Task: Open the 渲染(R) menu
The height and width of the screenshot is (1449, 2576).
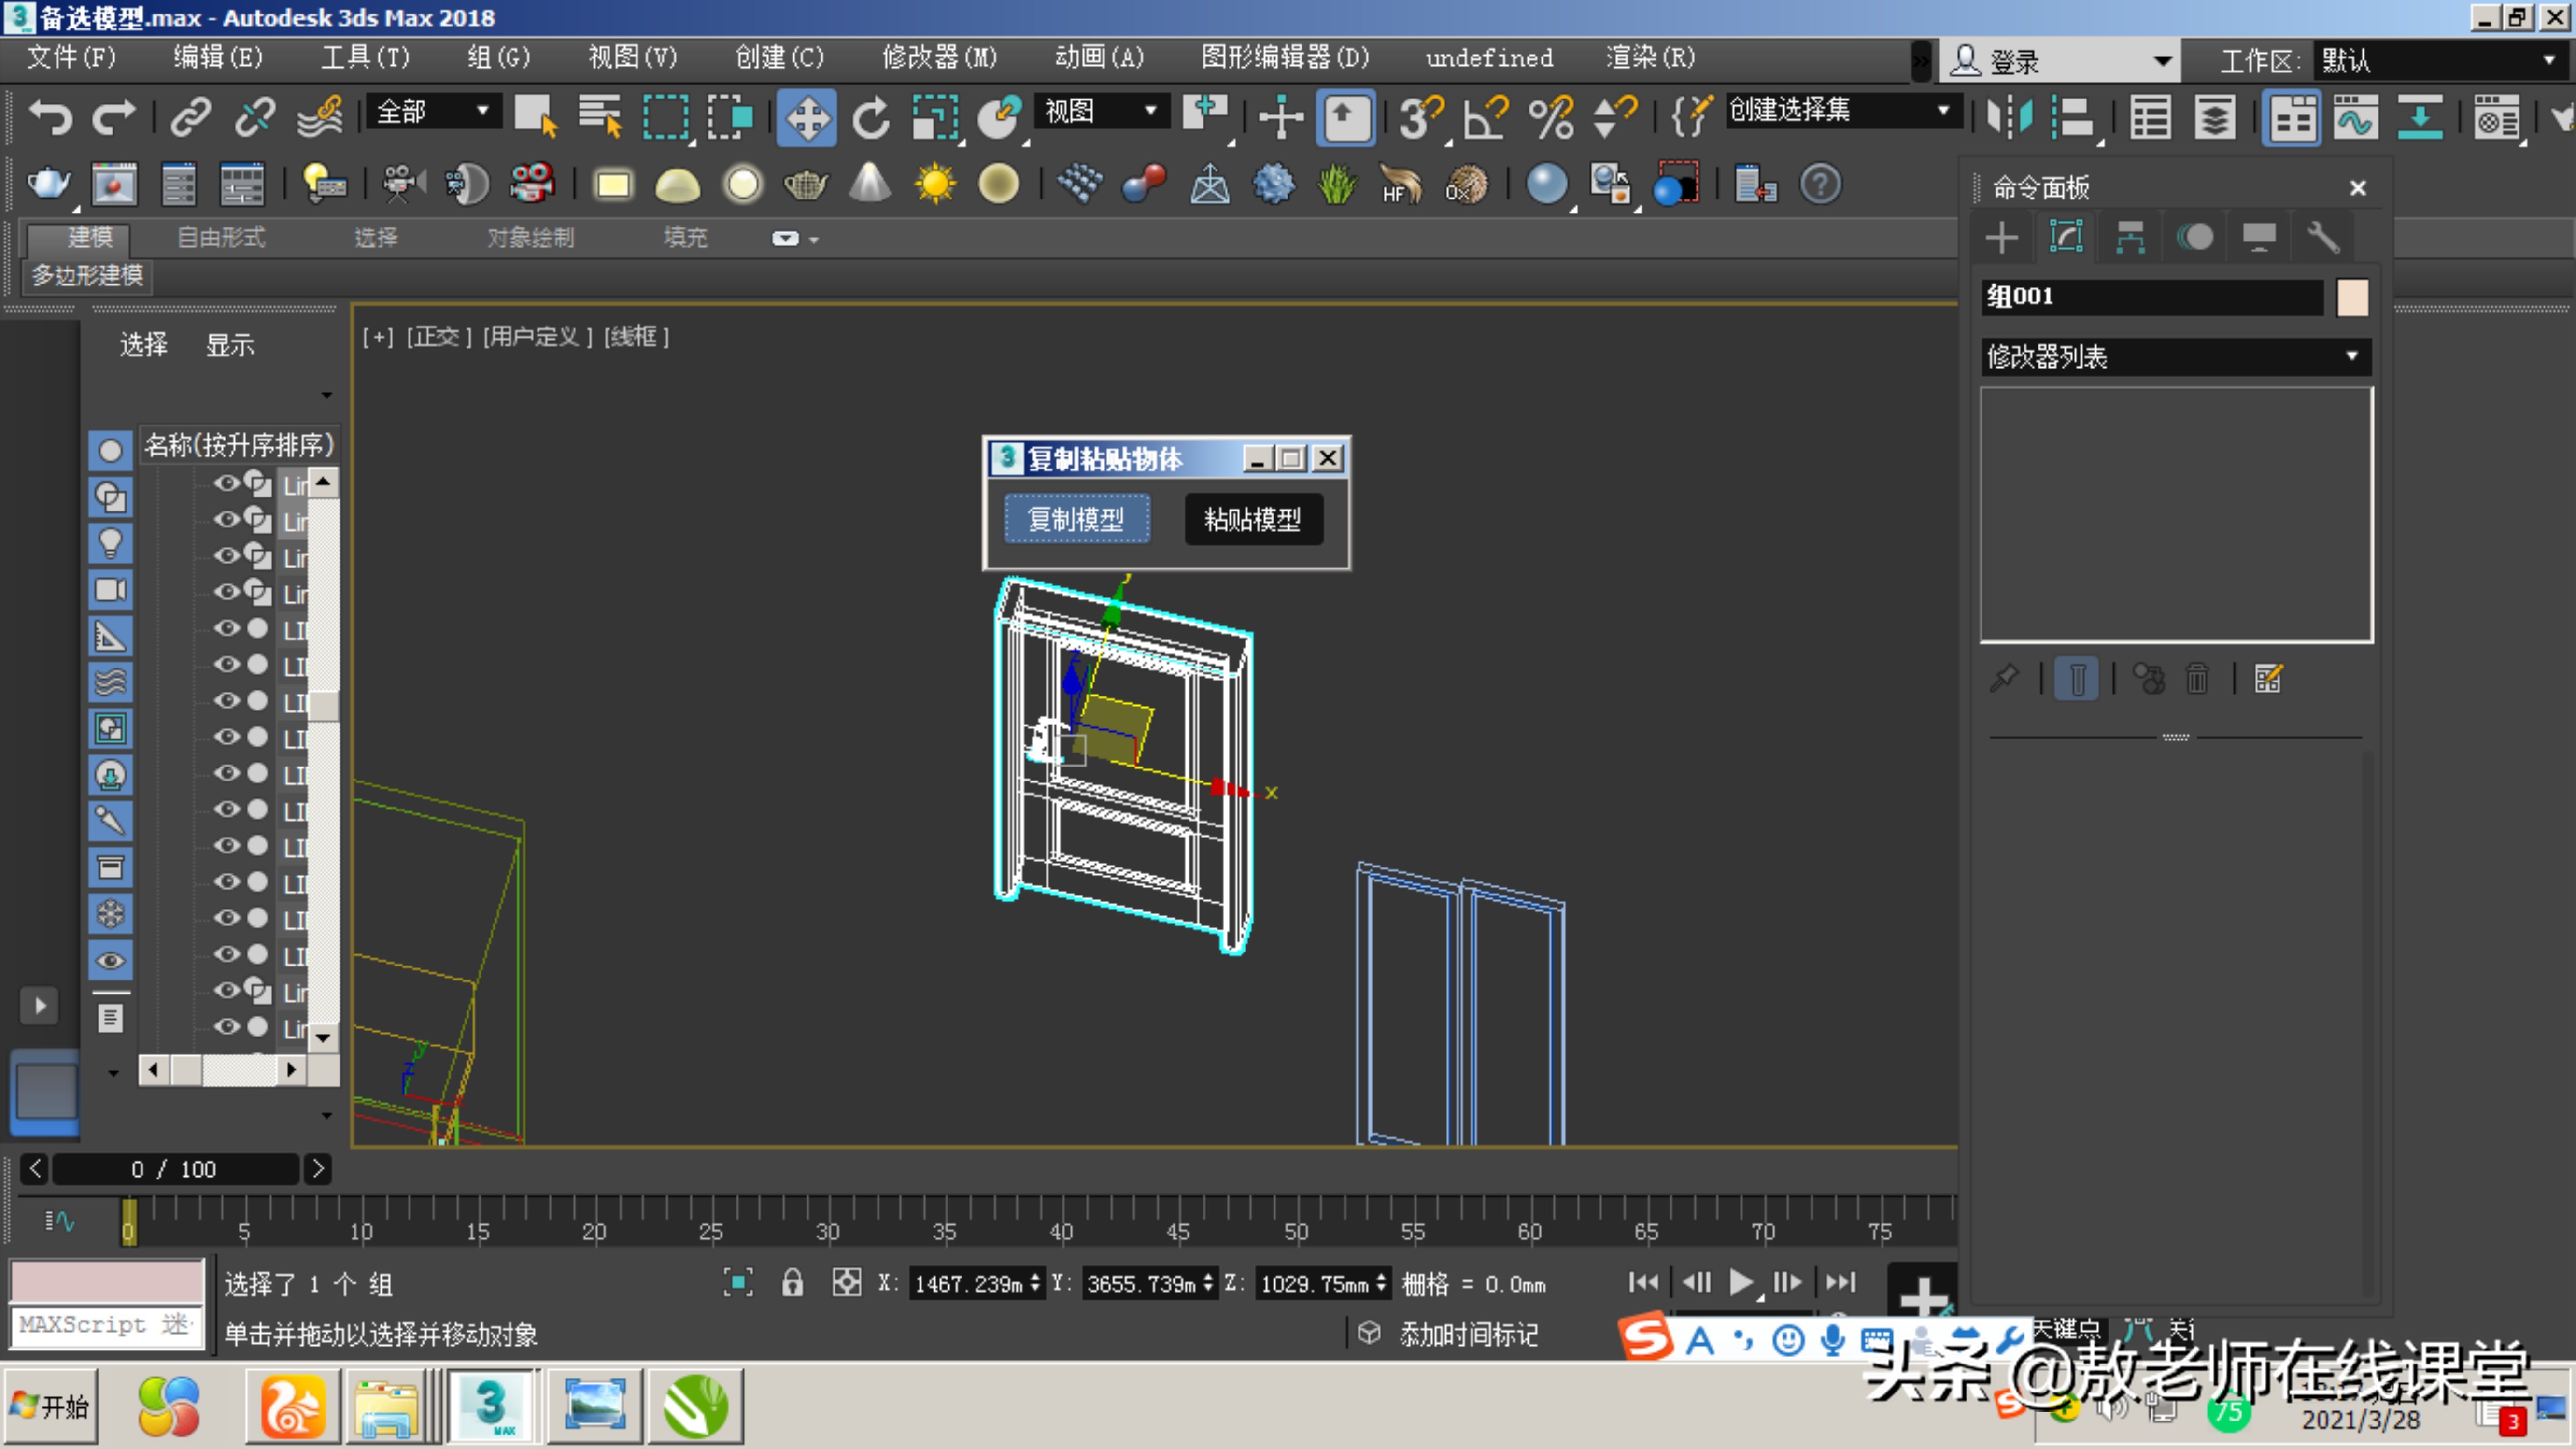Action: [x=1650, y=58]
